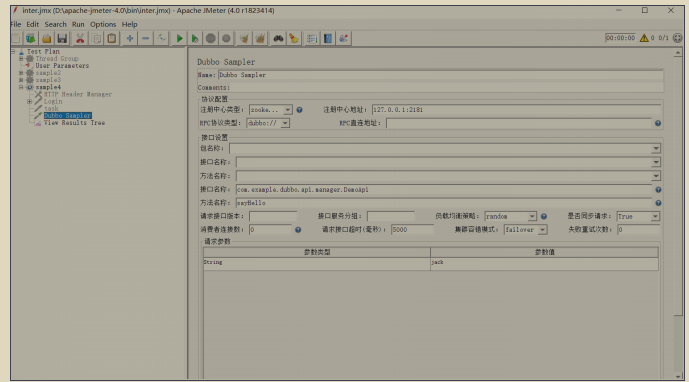
Task: Click the String parameter type cell
Action: click(316, 263)
